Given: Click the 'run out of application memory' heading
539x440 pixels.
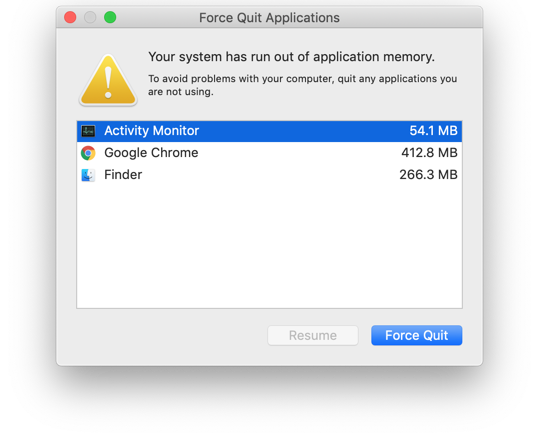Looking at the screenshot, I should [292, 57].
